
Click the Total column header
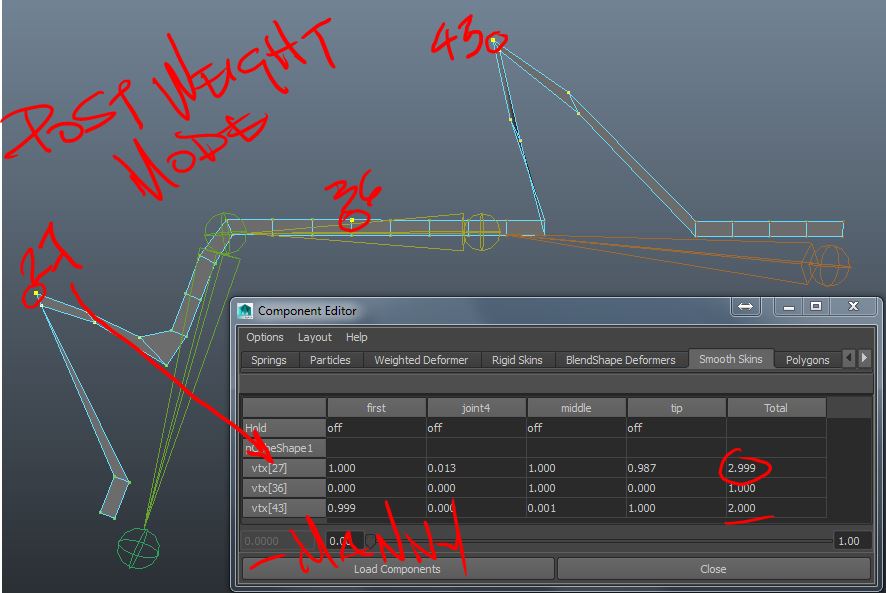tap(776, 407)
